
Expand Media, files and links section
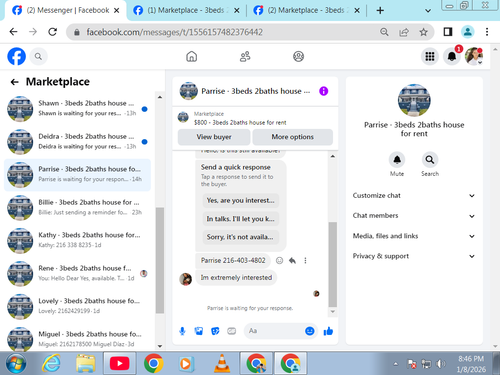(413, 236)
